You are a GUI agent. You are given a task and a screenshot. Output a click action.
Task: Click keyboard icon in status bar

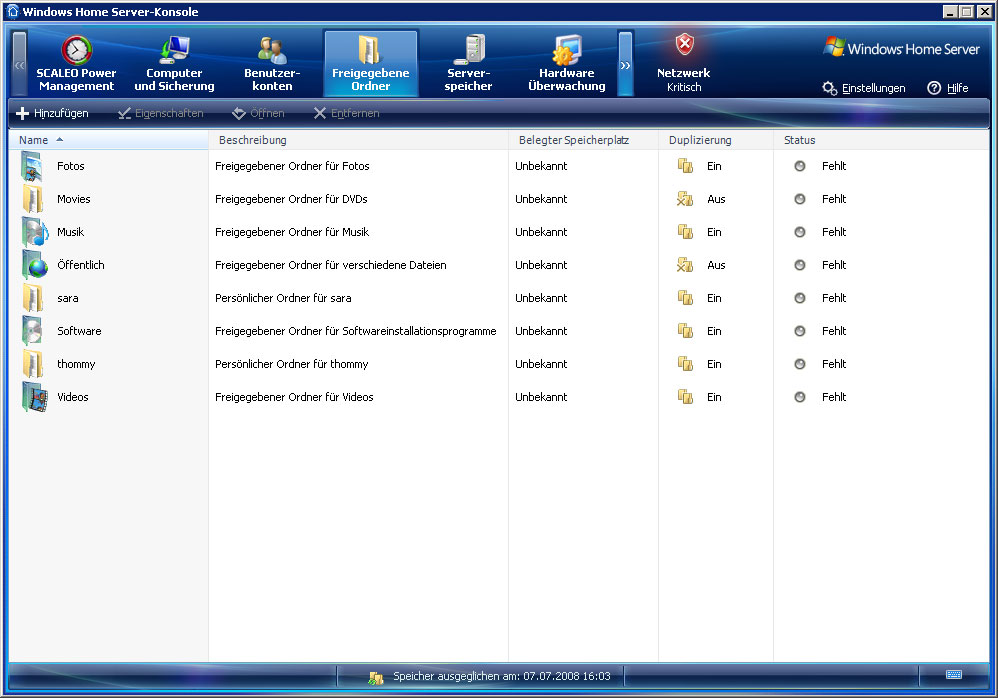pos(953,674)
